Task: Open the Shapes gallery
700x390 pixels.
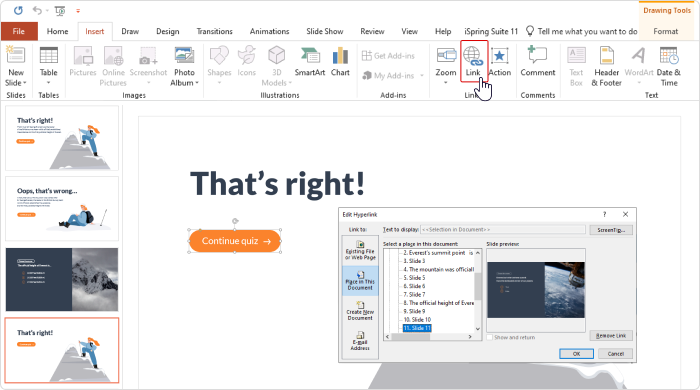Action: 219,66
